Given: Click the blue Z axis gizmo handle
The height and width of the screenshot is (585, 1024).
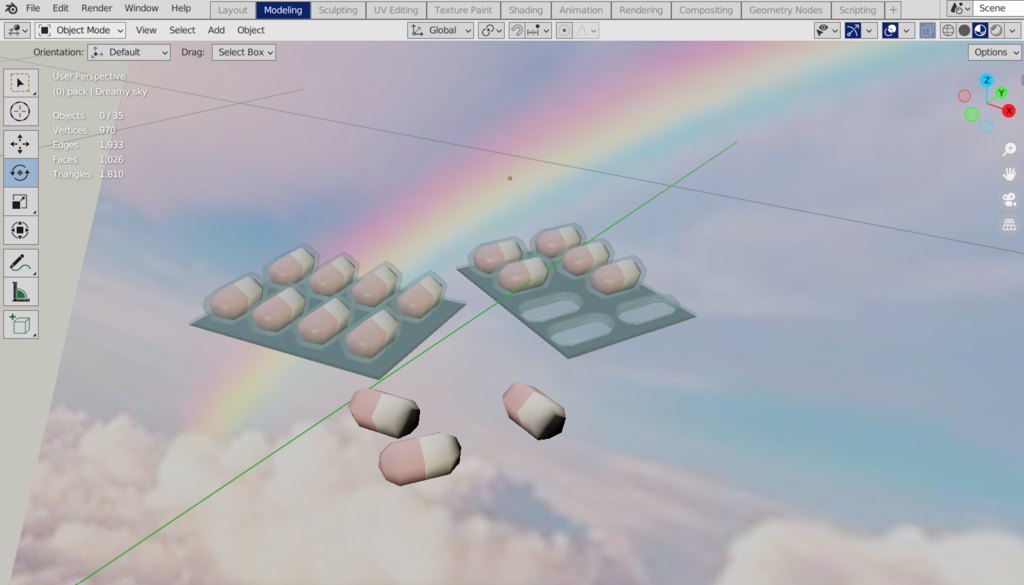Looking at the screenshot, I should click(x=987, y=80).
